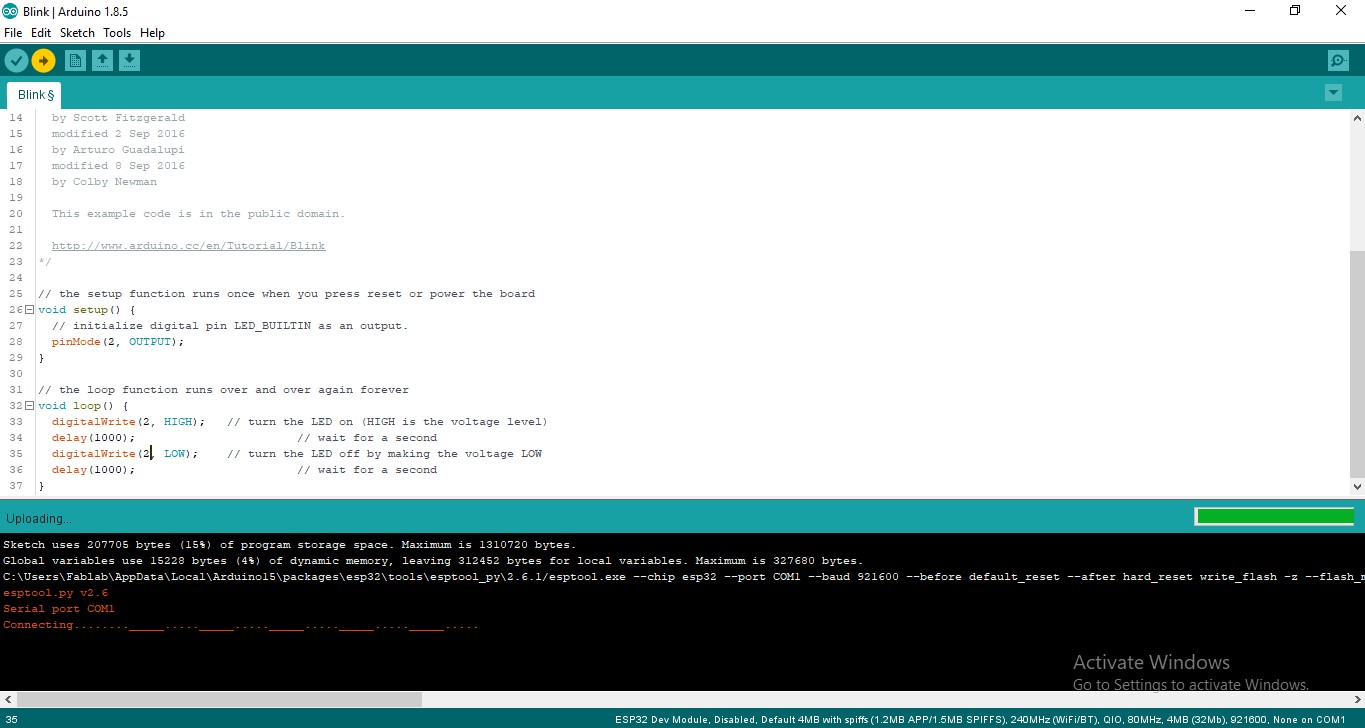Click the ESP32 Dev Module board status text
The height and width of the screenshot is (728, 1365).
980,720
